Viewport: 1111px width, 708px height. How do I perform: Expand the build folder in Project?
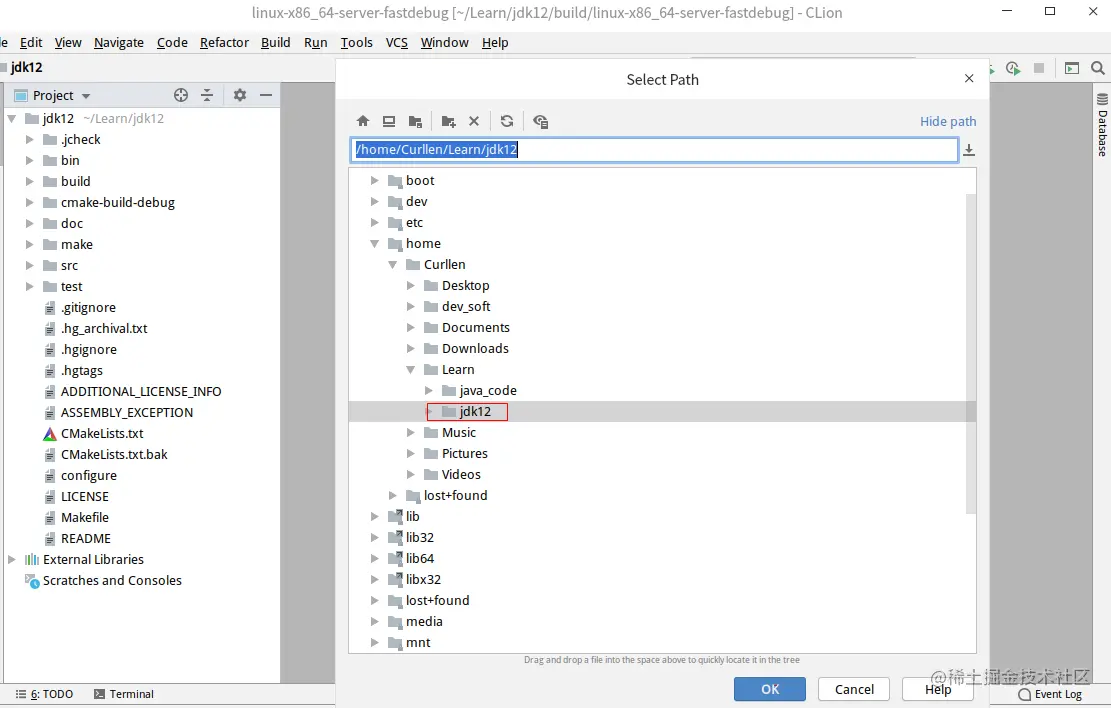[30, 181]
